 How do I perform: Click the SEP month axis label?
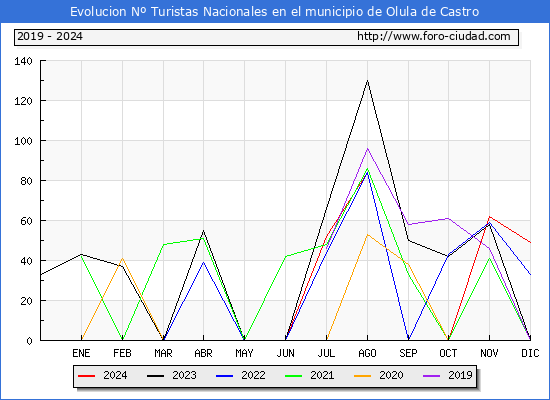coord(408,353)
